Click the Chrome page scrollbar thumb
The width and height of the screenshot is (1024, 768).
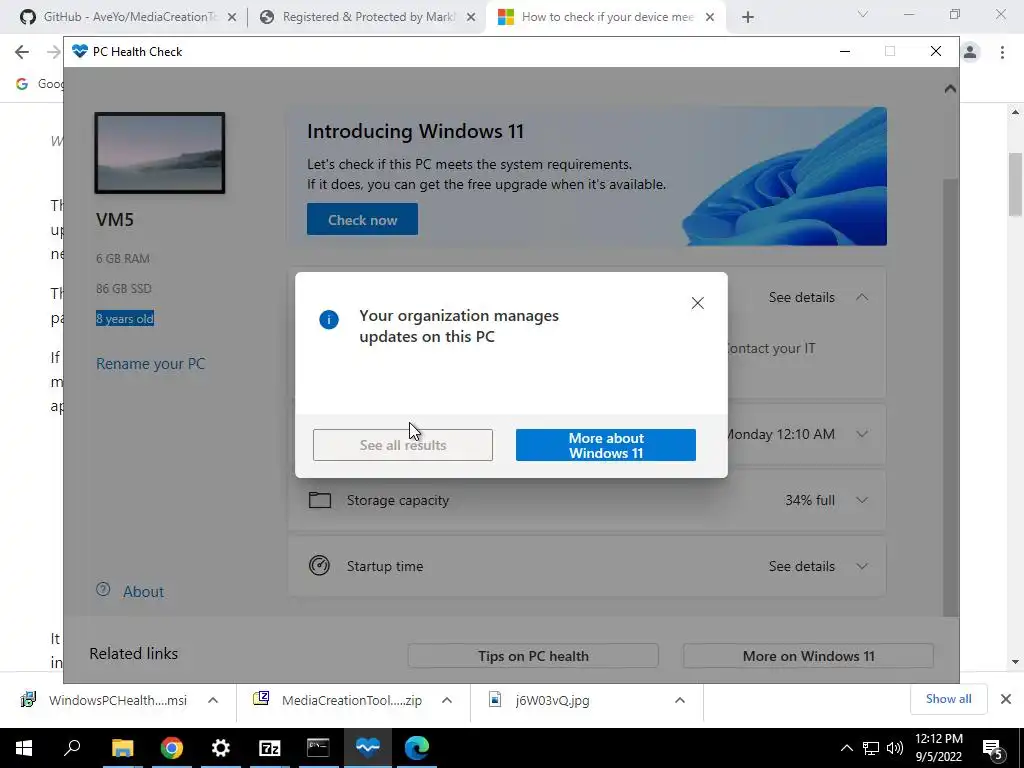(1015, 184)
